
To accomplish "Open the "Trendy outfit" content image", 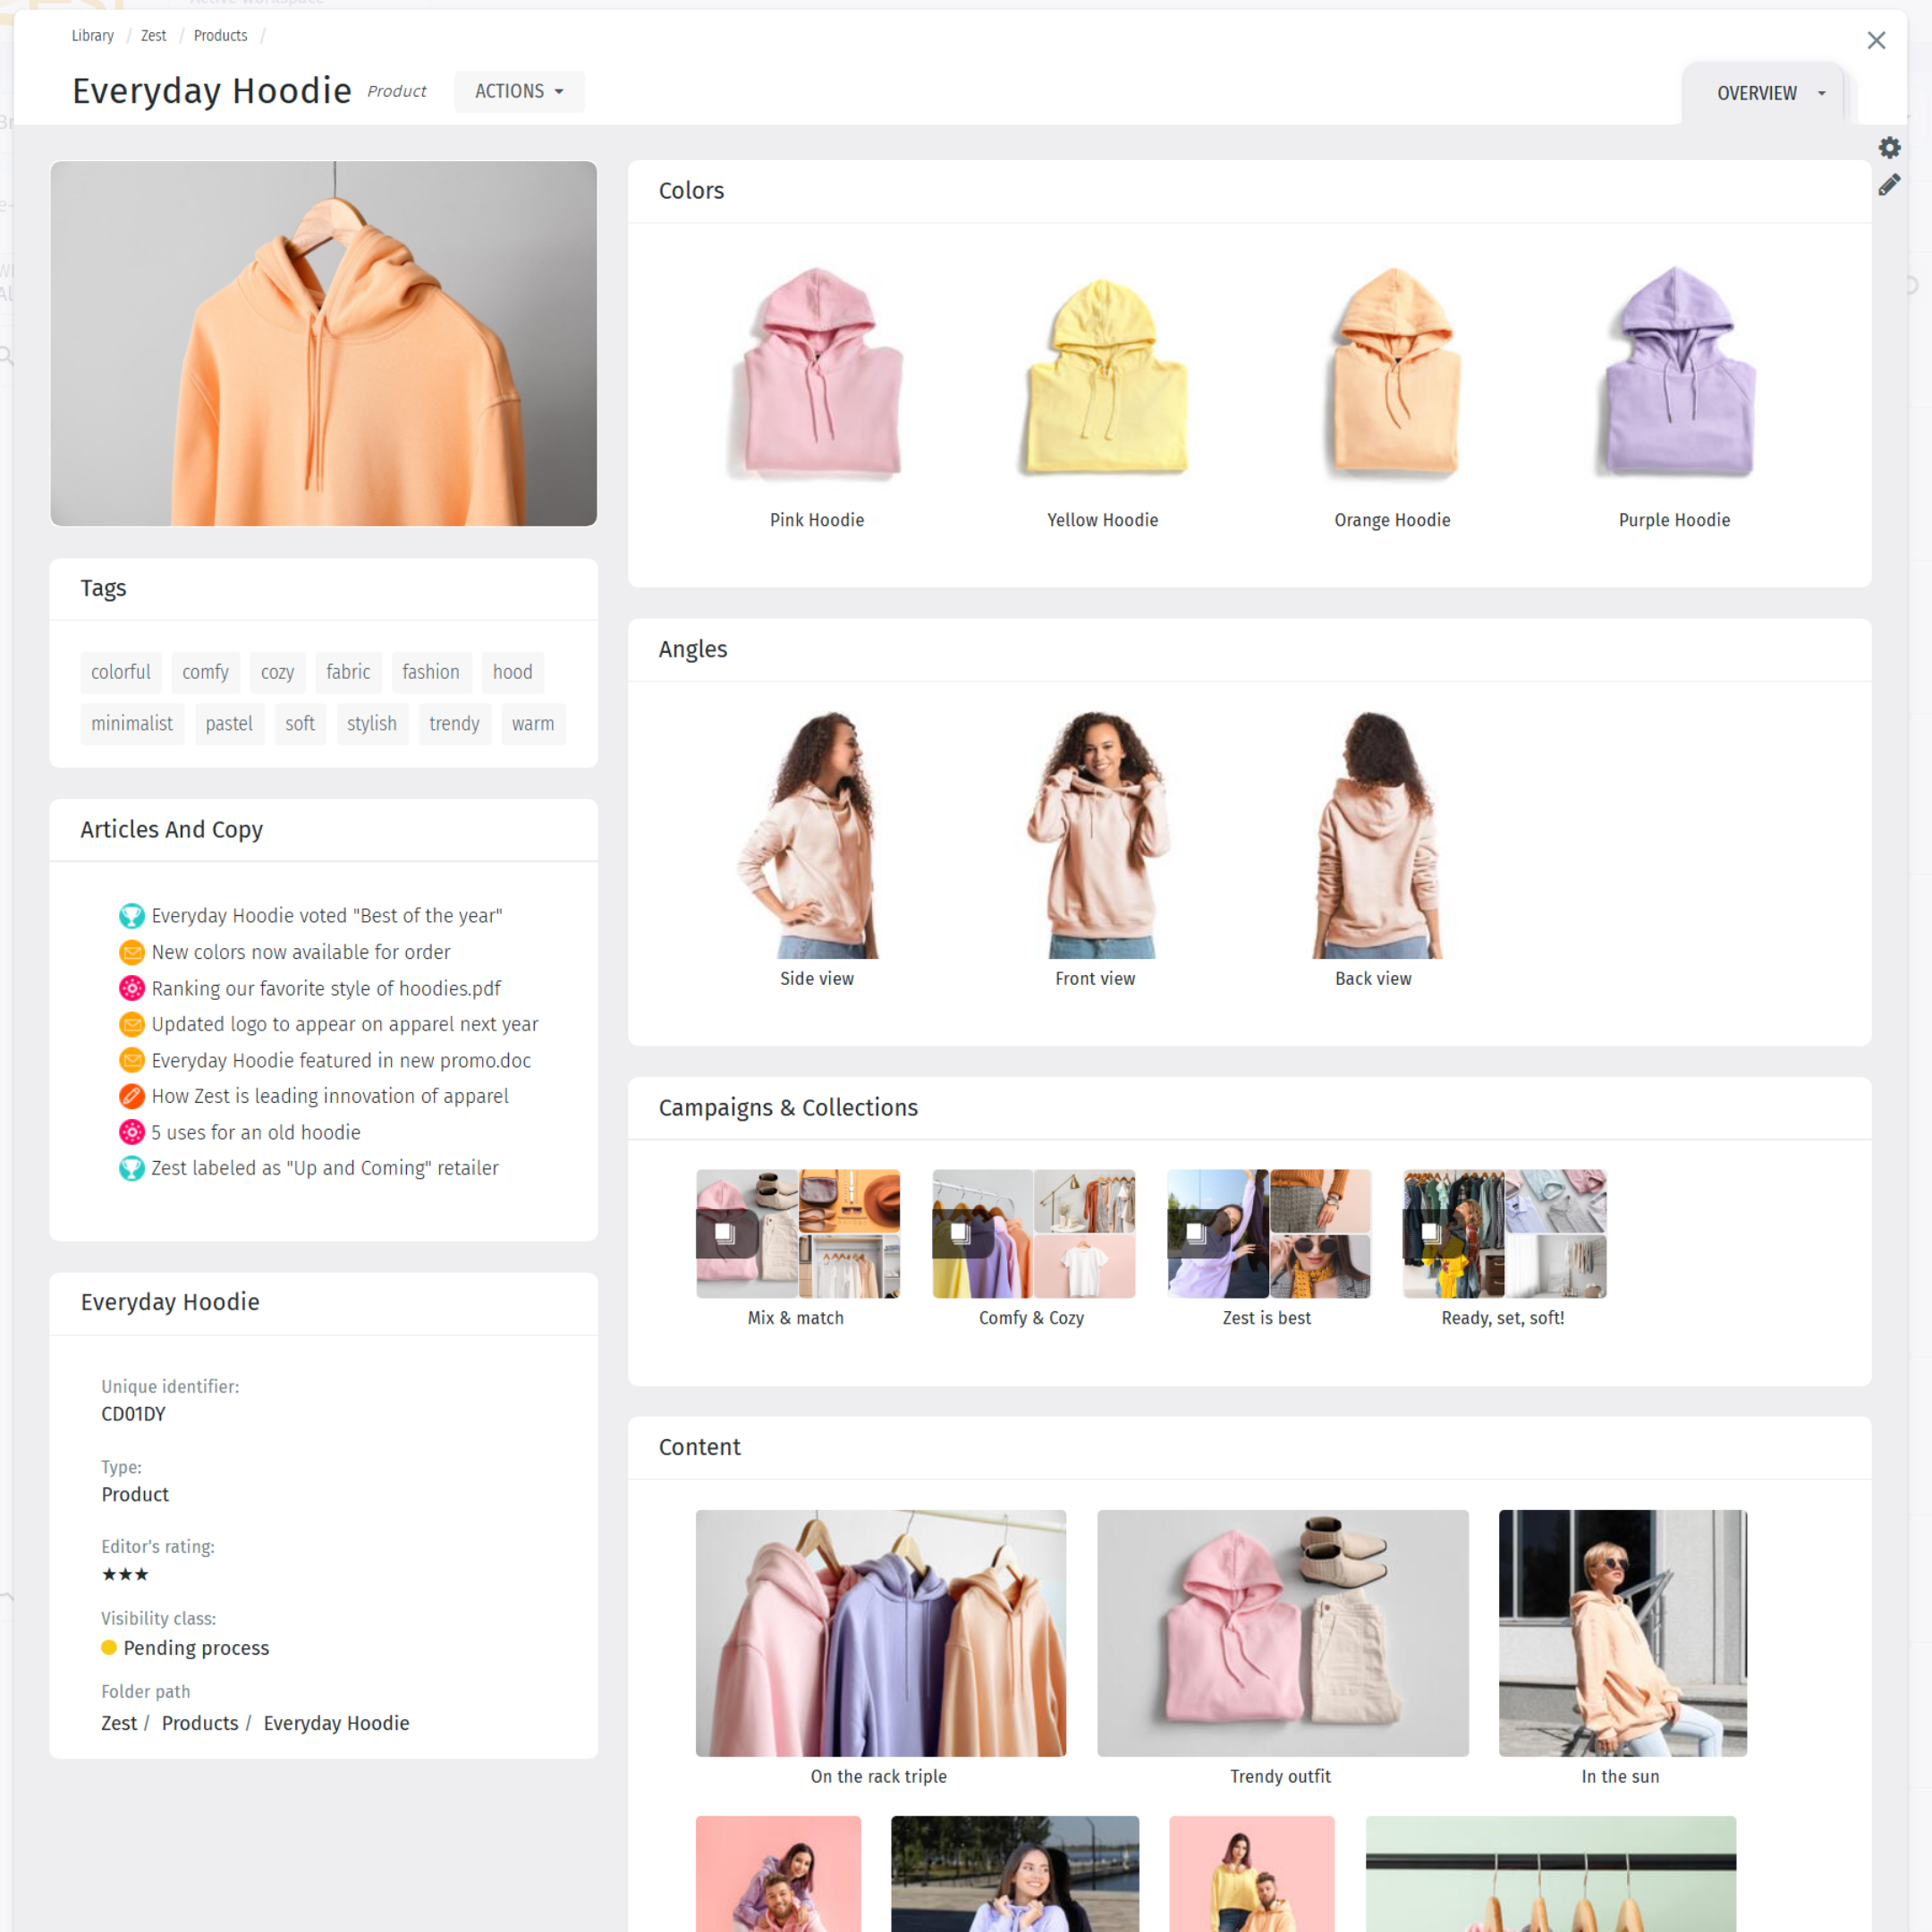I will coord(1282,1633).
